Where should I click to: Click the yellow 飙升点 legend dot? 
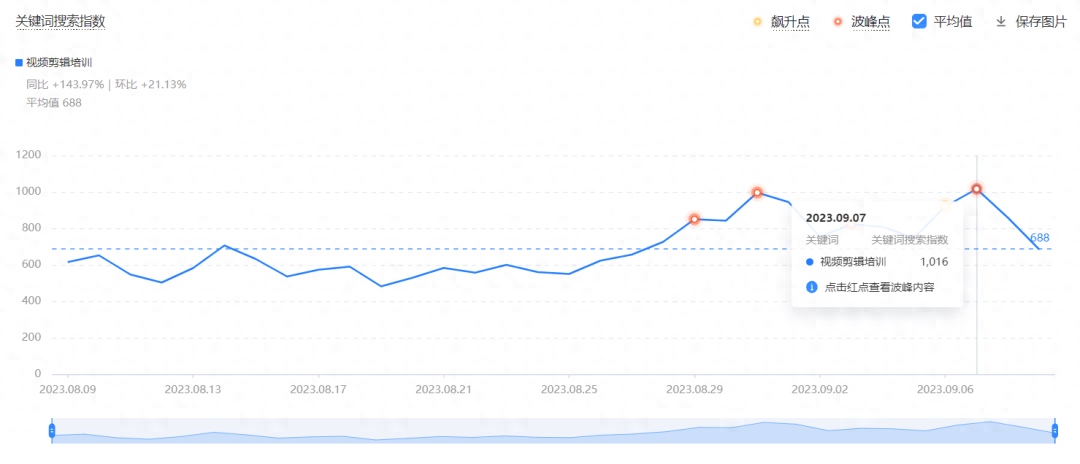coord(757,21)
